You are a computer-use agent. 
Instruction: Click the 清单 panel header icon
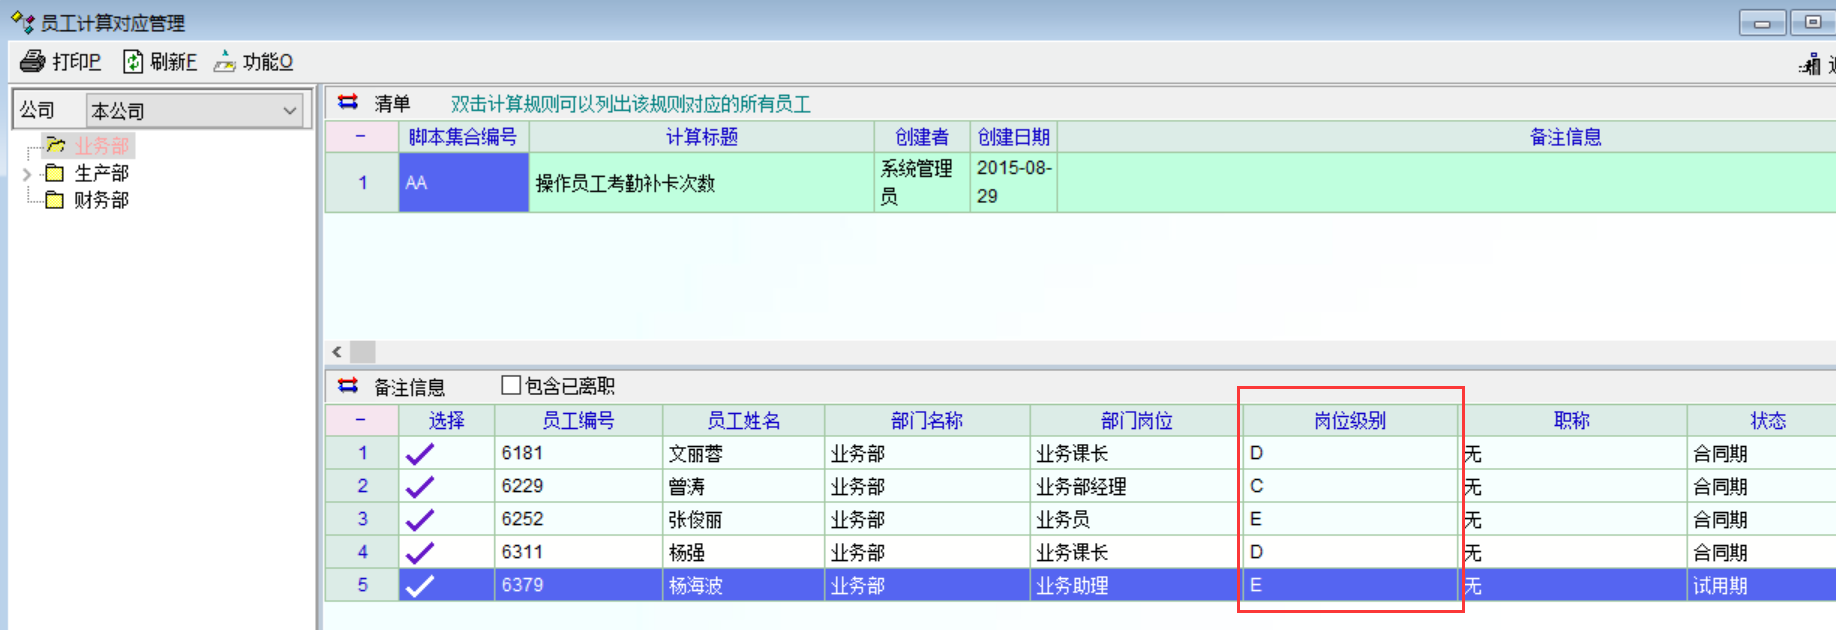(x=348, y=103)
